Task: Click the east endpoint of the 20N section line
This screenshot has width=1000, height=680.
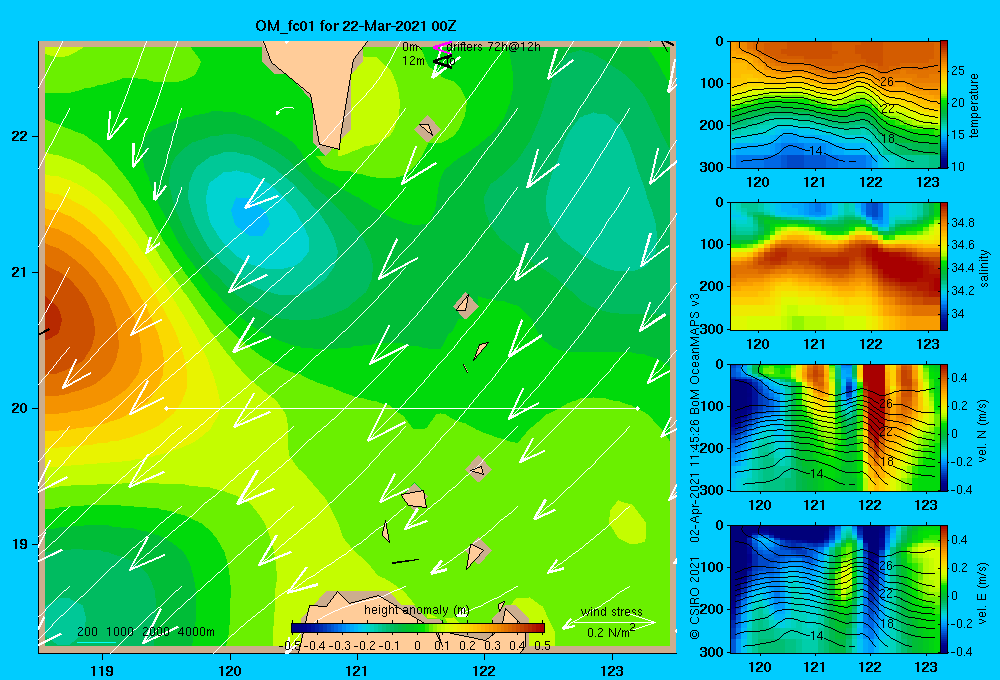Action: coord(637,408)
